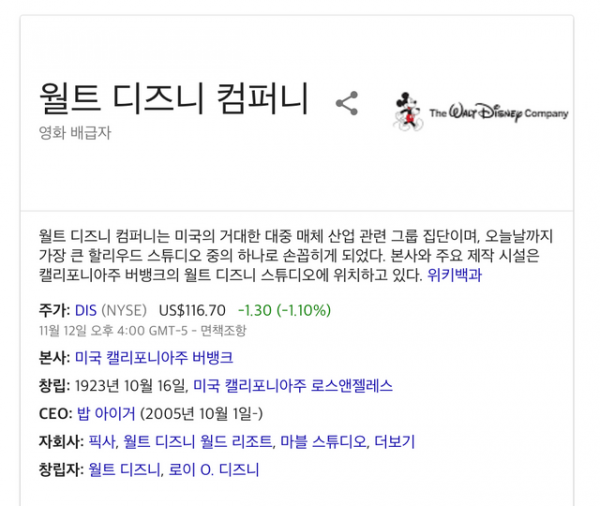
Task: Click 더보기 to see more subsidiaries
Action: [395, 442]
